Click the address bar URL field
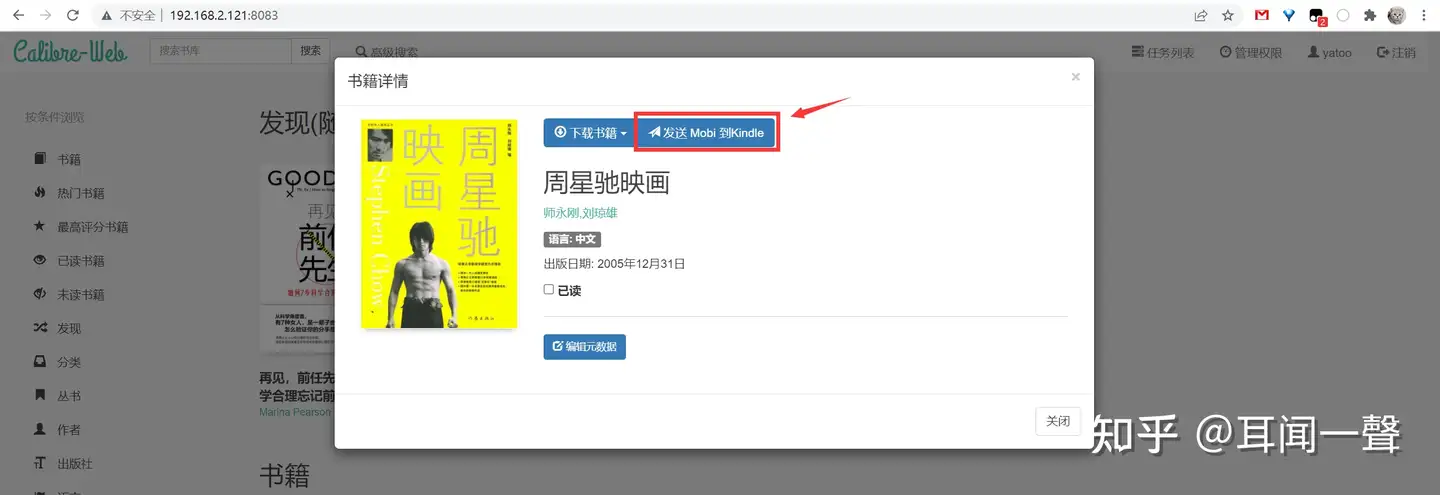The image size is (1440, 495). (x=640, y=16)
